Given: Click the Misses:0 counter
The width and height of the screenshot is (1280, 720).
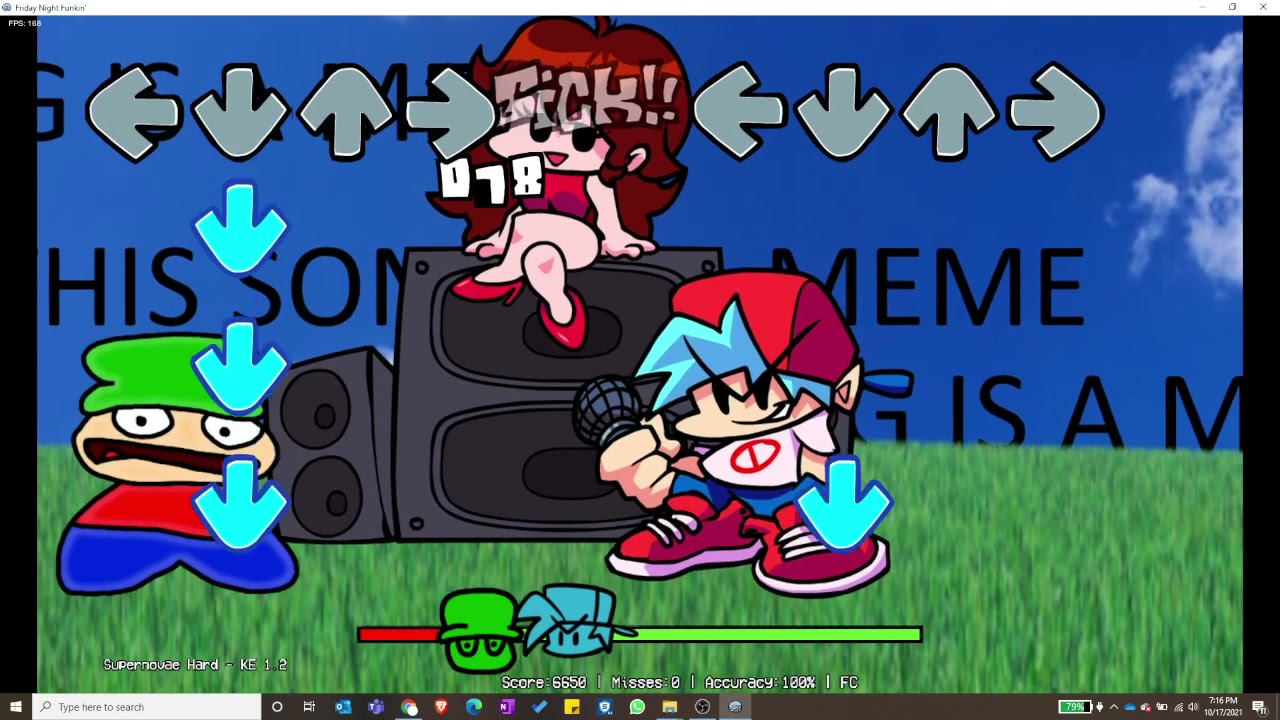Looking at the screenshot, I should [645, 682].
